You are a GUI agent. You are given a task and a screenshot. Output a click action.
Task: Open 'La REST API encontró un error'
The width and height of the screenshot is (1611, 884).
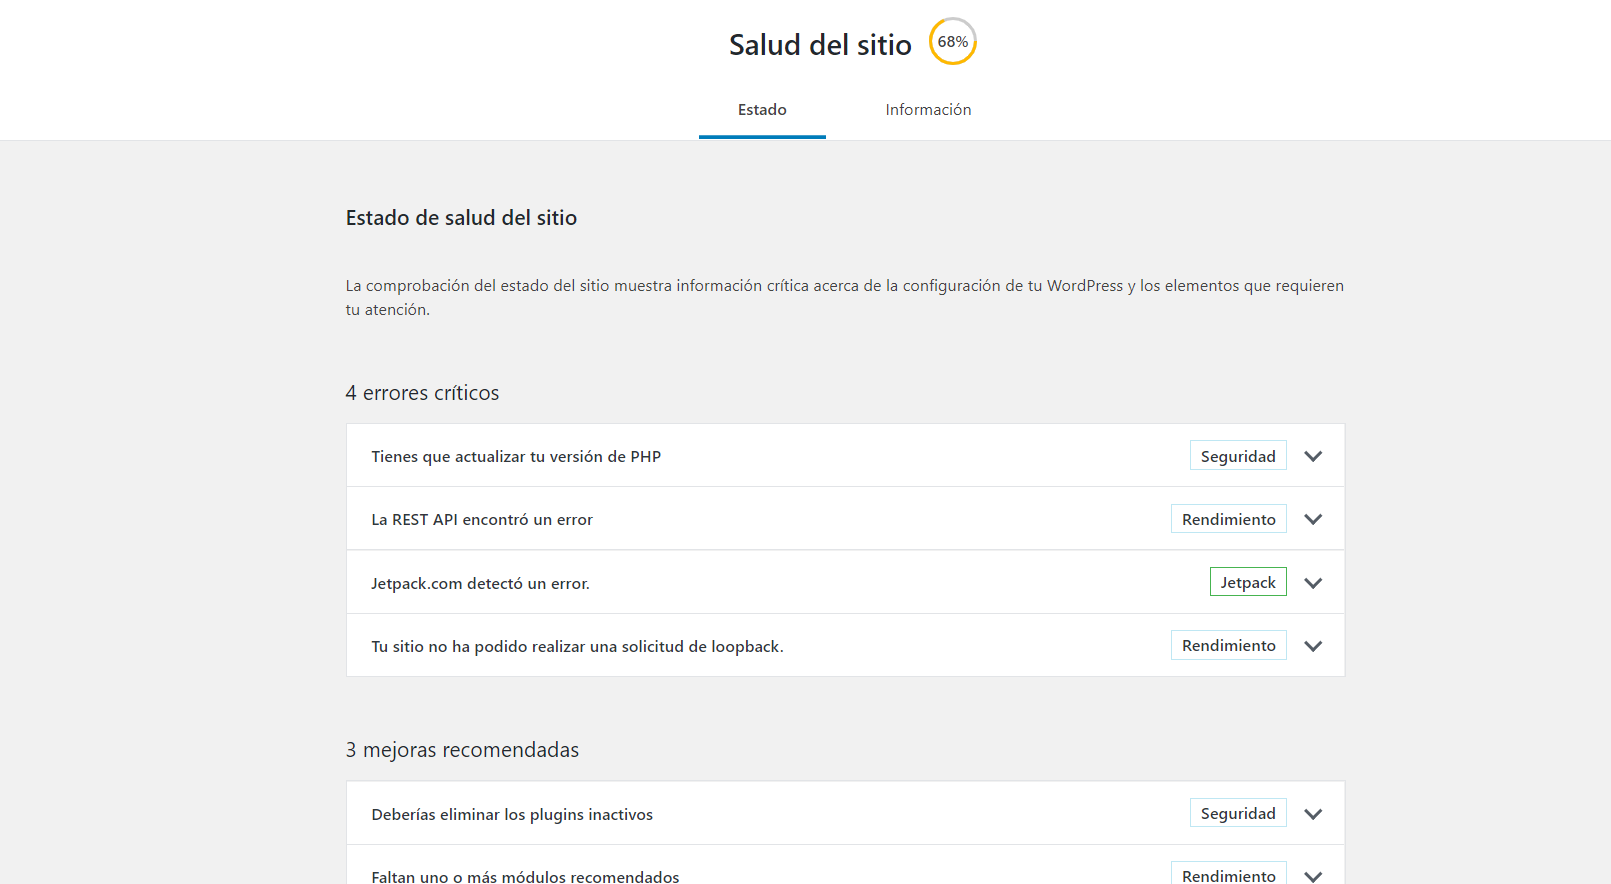(482, 520)
